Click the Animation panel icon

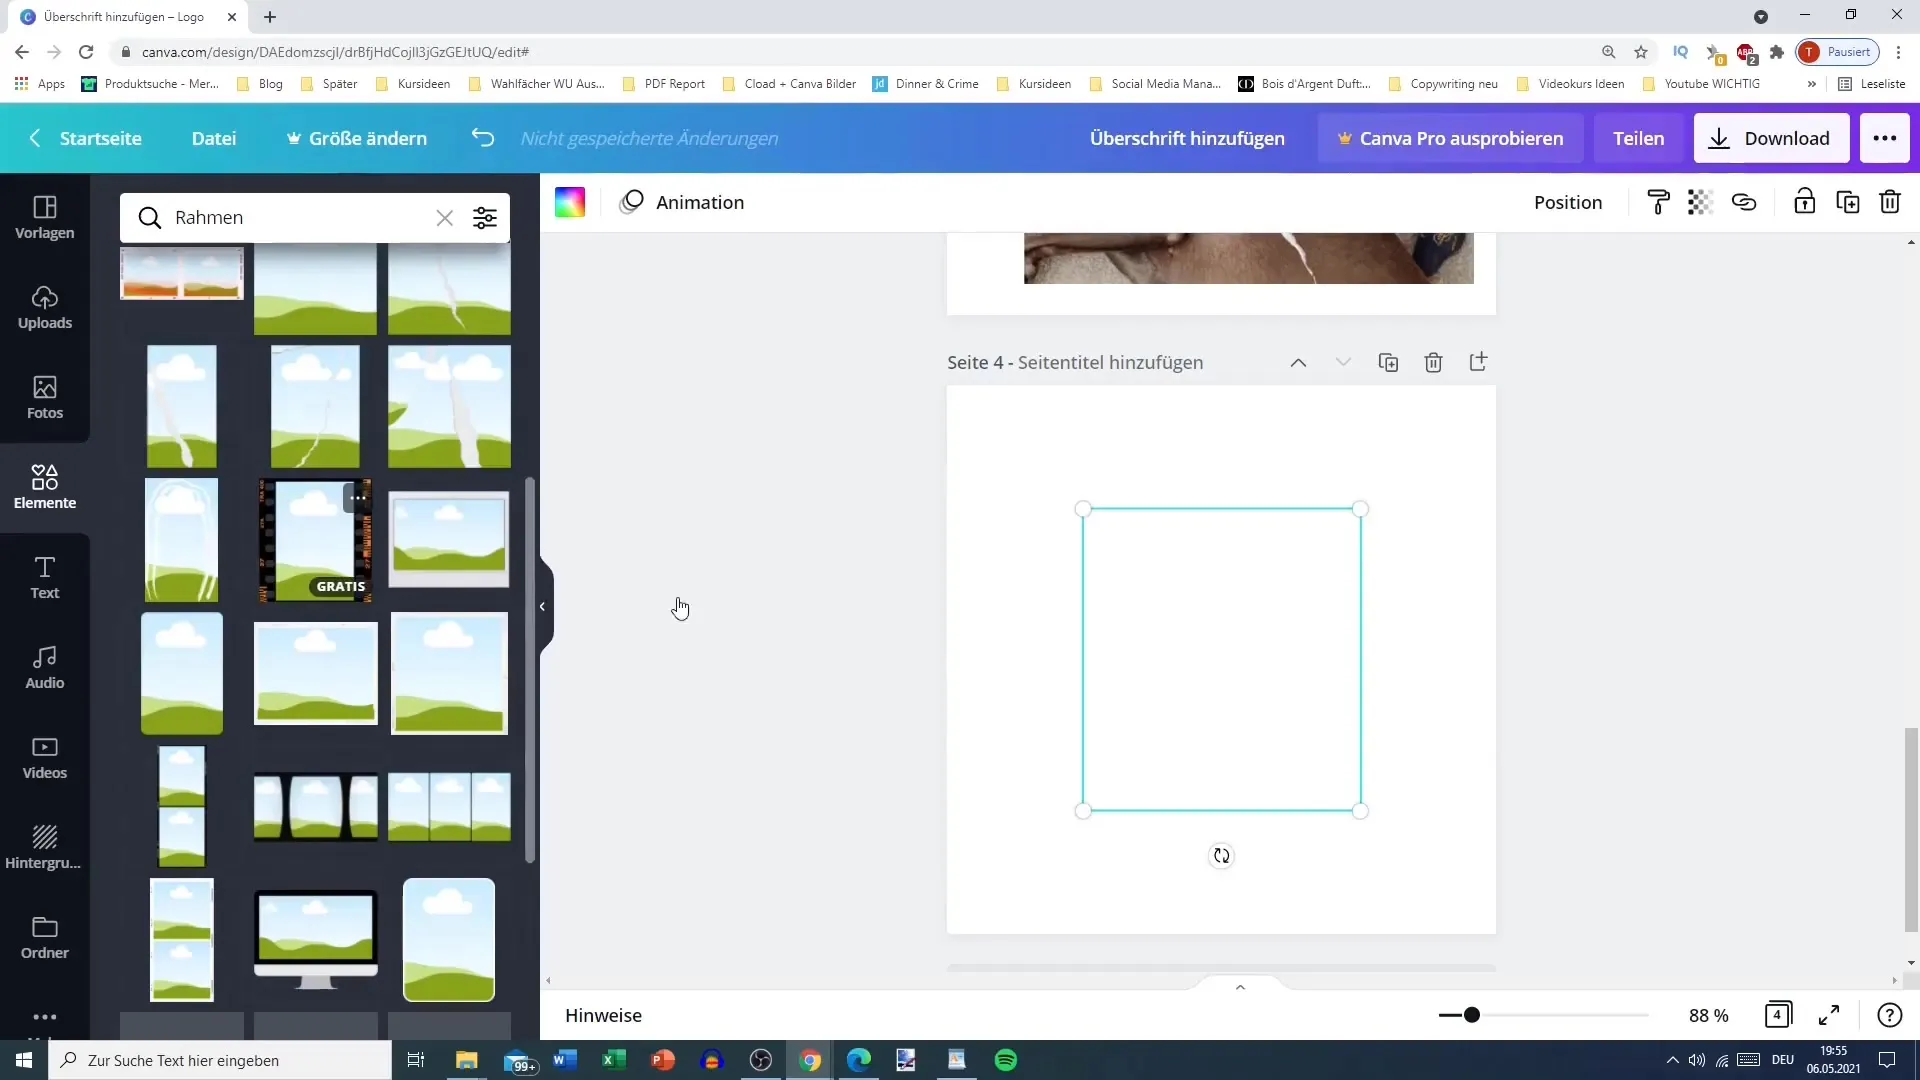click(633, 202)
